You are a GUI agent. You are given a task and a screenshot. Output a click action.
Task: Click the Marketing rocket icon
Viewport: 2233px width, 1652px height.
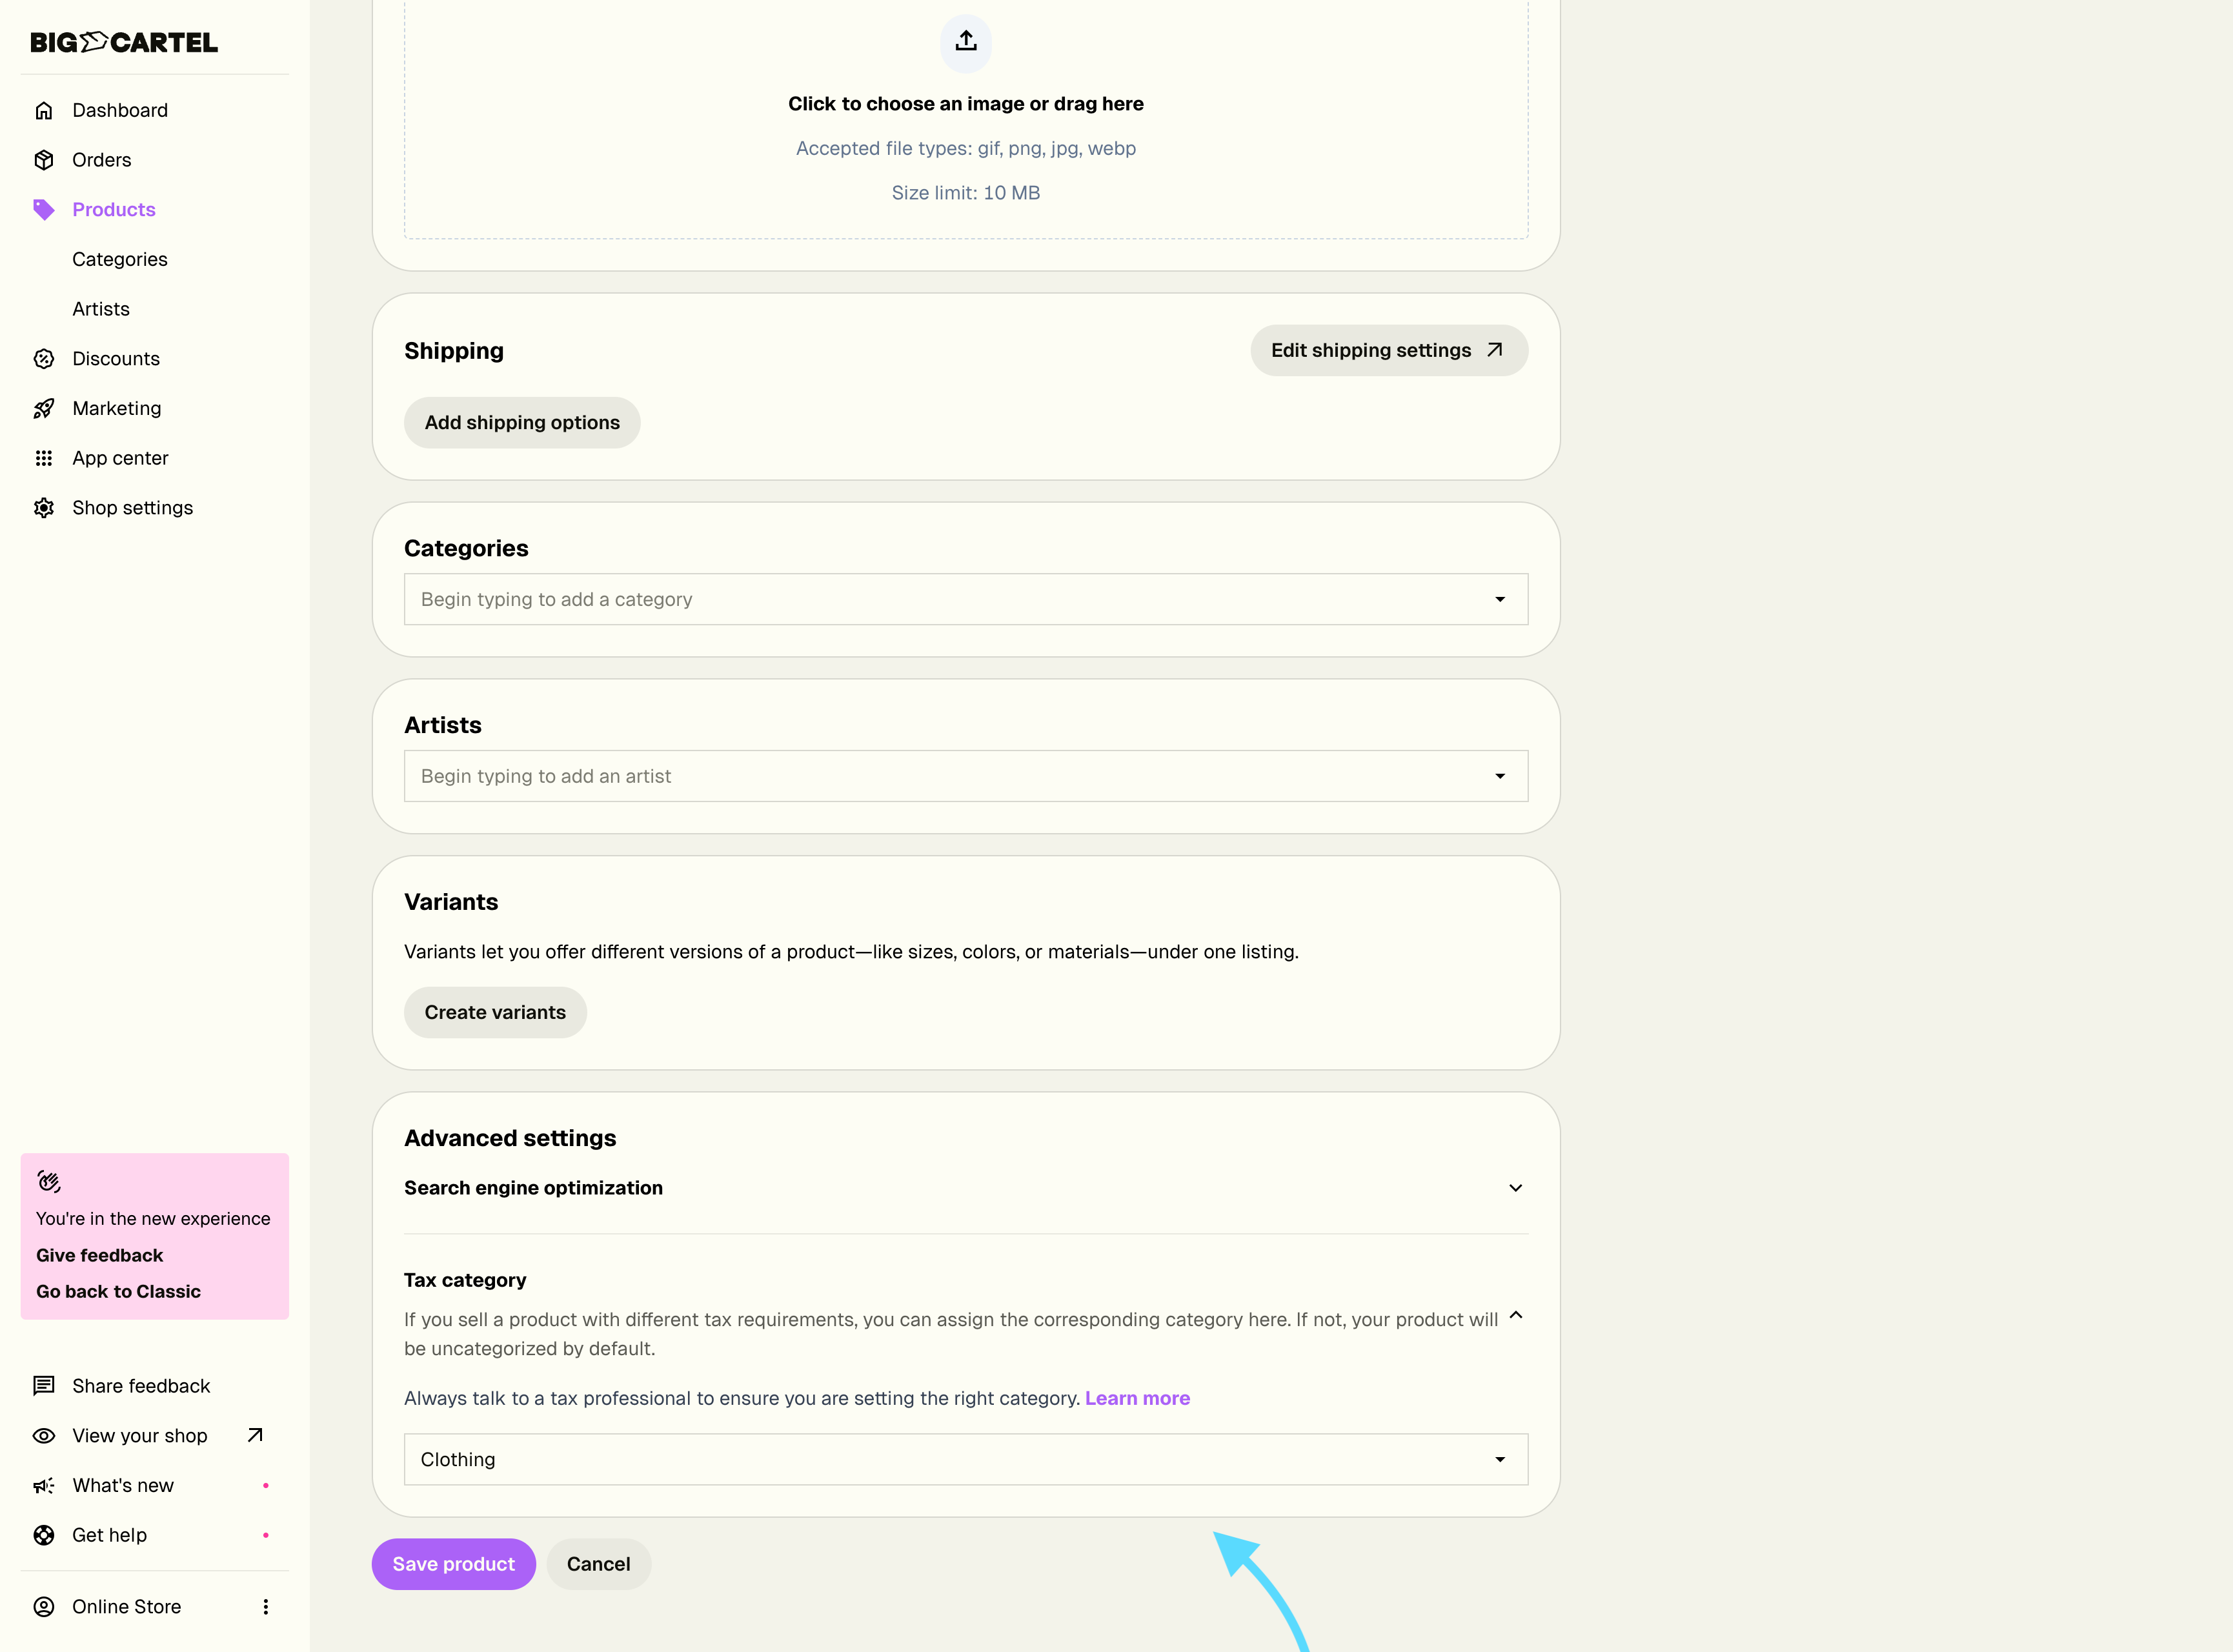44,408
